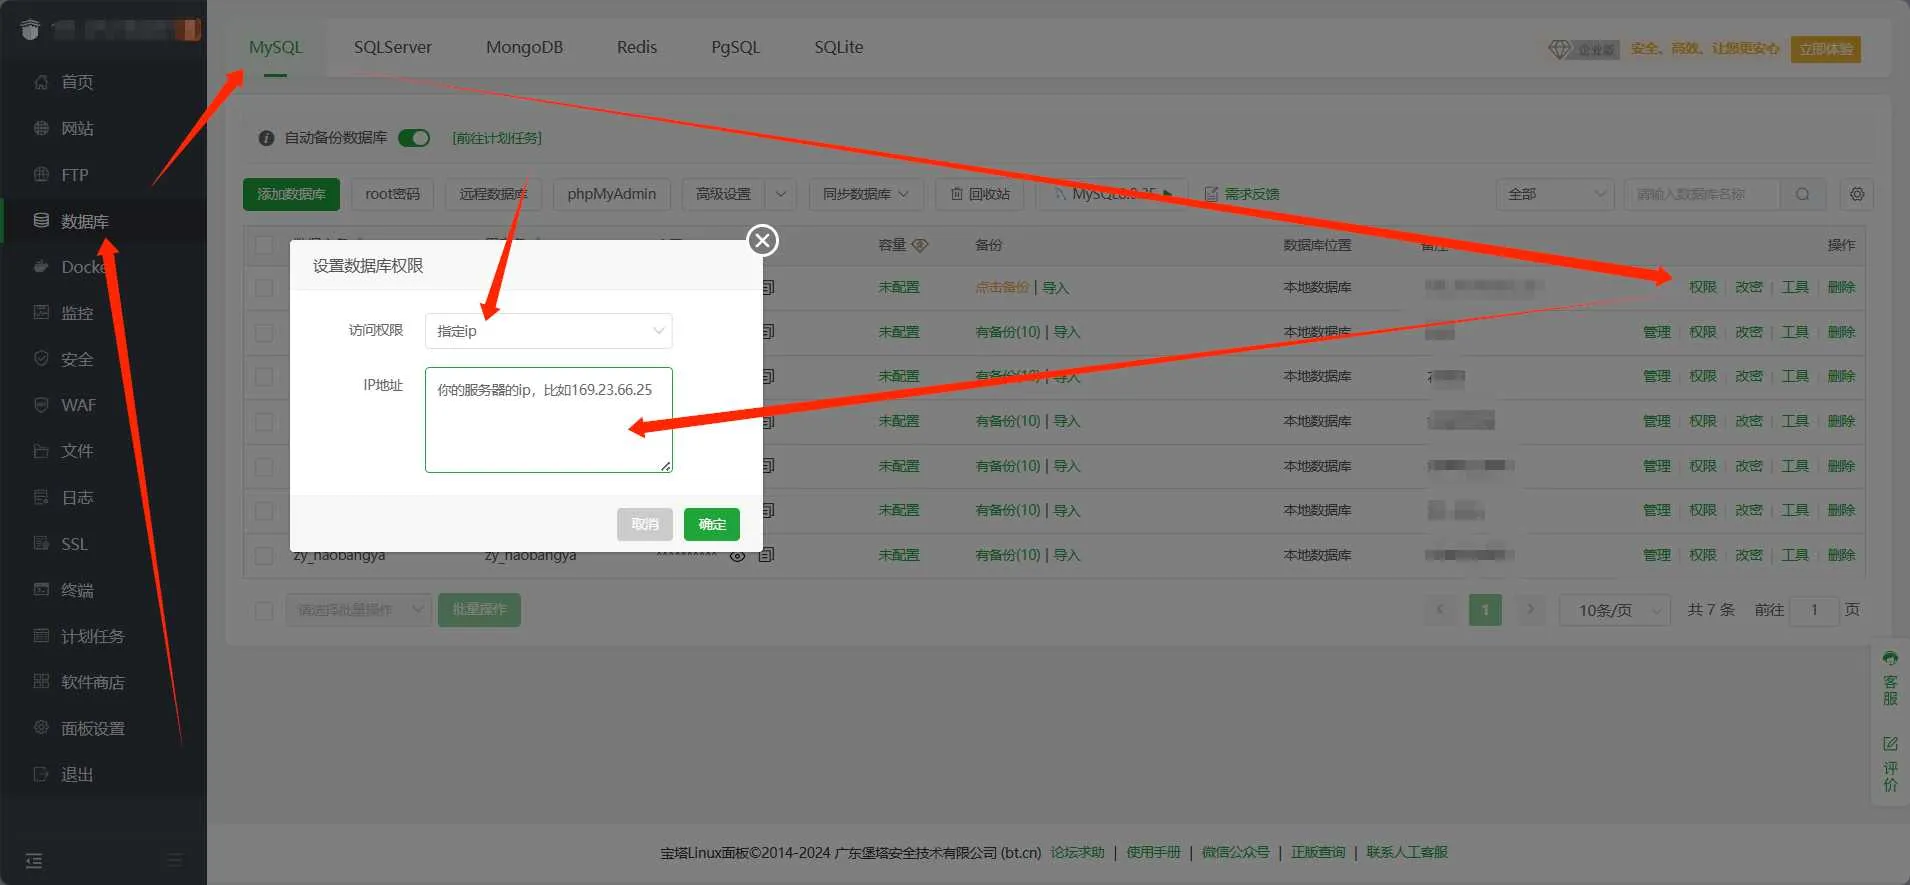Click into the IP地址 text area
1910x885 pixels.
click(549, 420)
